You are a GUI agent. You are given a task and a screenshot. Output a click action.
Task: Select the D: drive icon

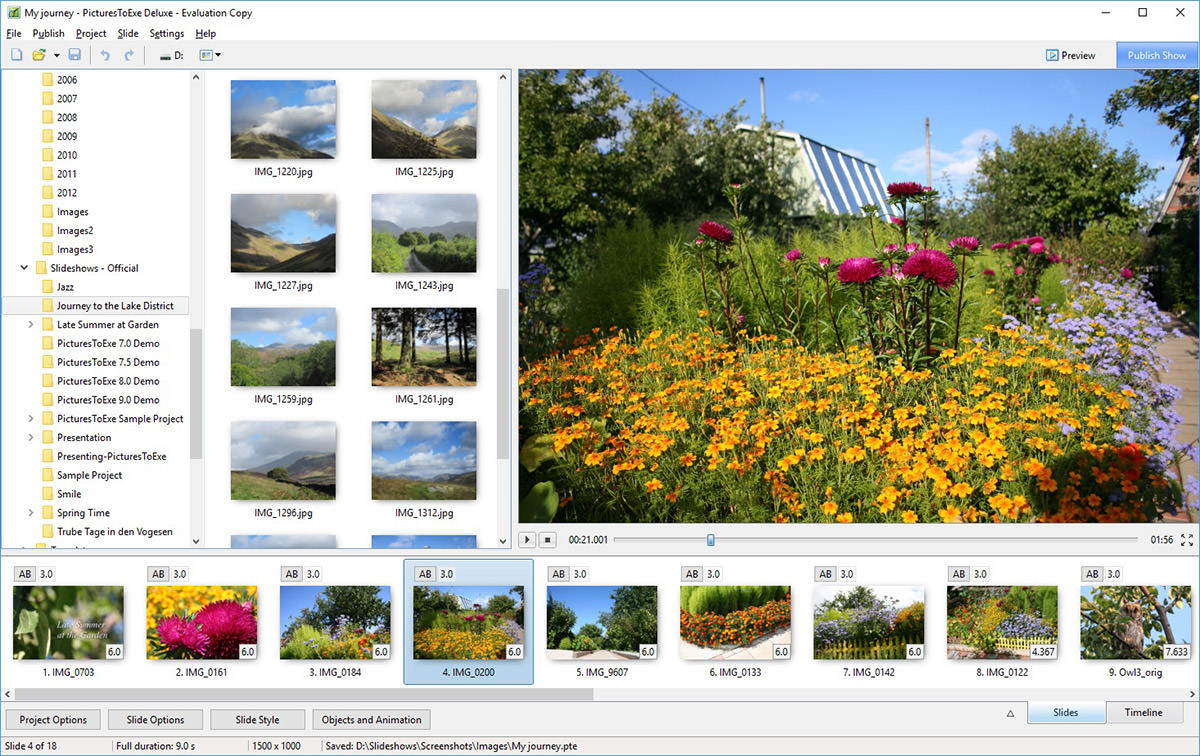click(x=171, y=55)
